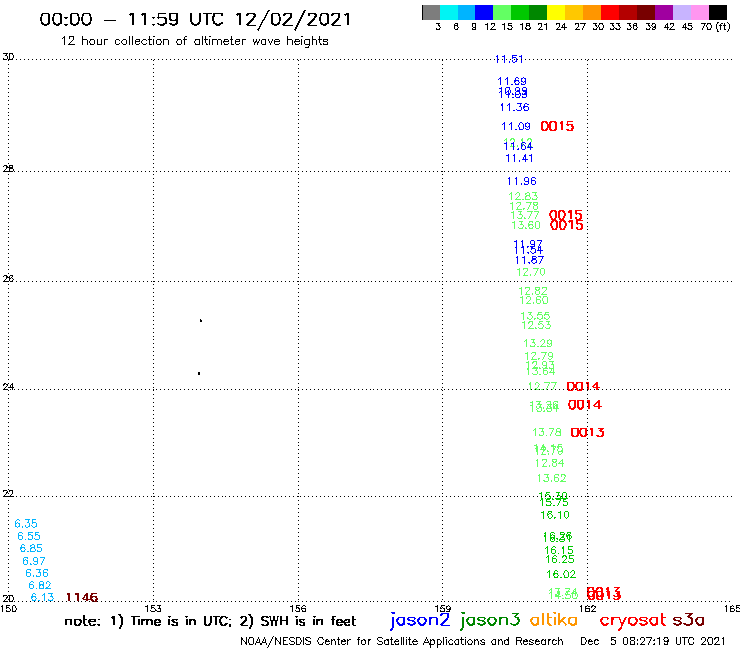Click the gray swatch in the color scale
Screen dimensions: 740x650
(431, 12)
